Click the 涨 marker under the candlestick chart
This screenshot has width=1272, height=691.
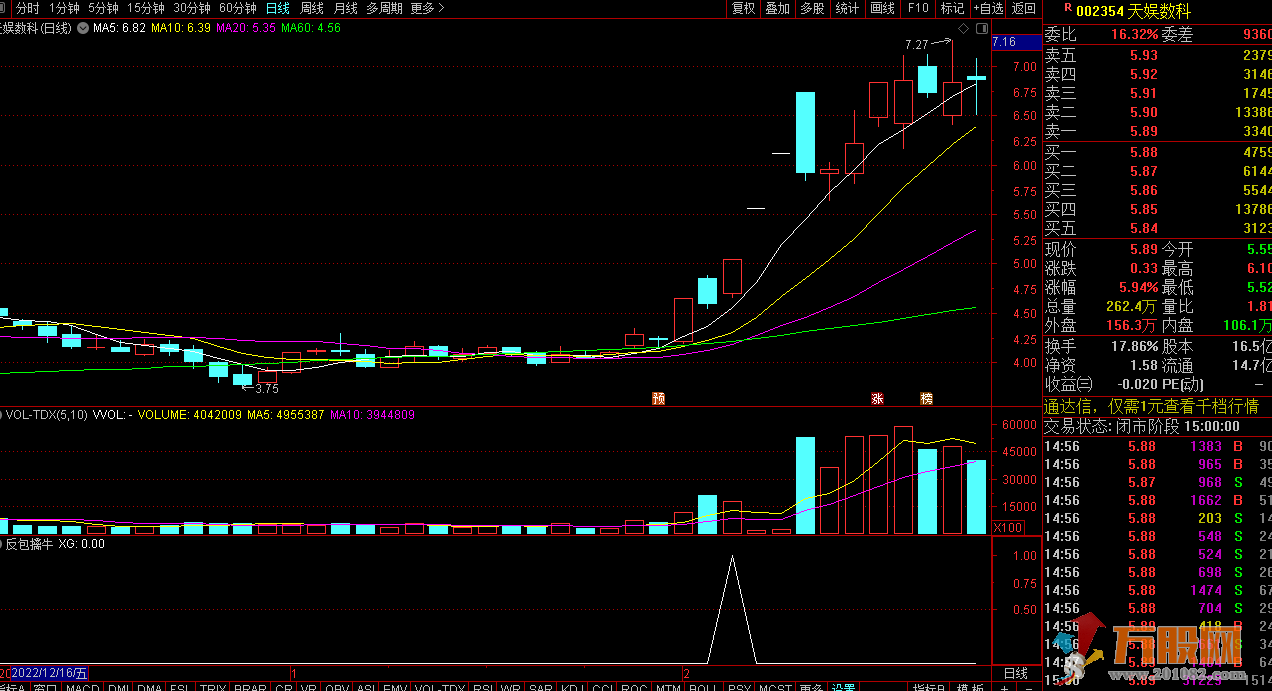878,398
